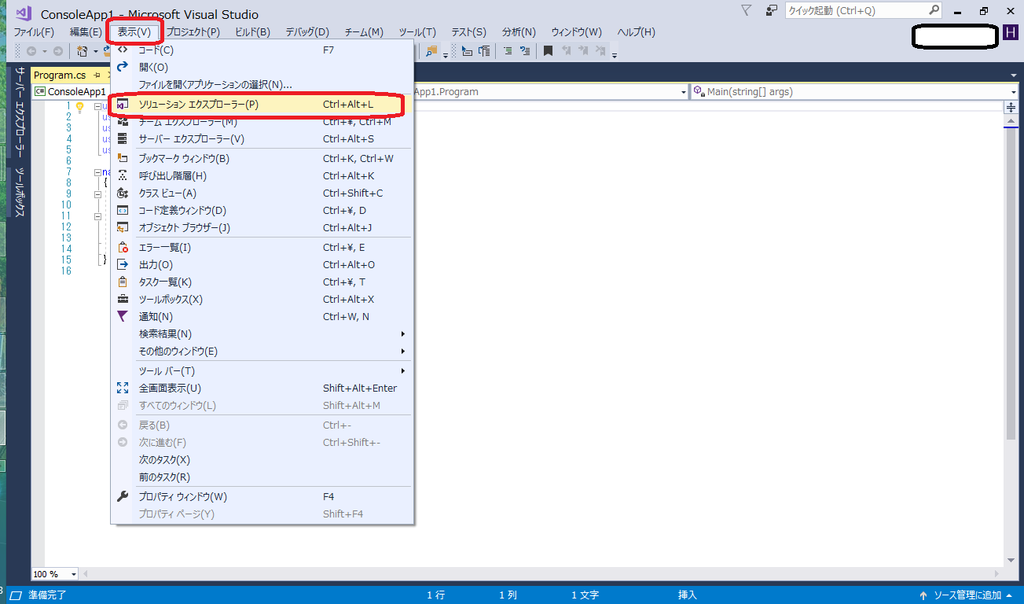Open the ConsoleApp1 project navigation dropdown

71,91
